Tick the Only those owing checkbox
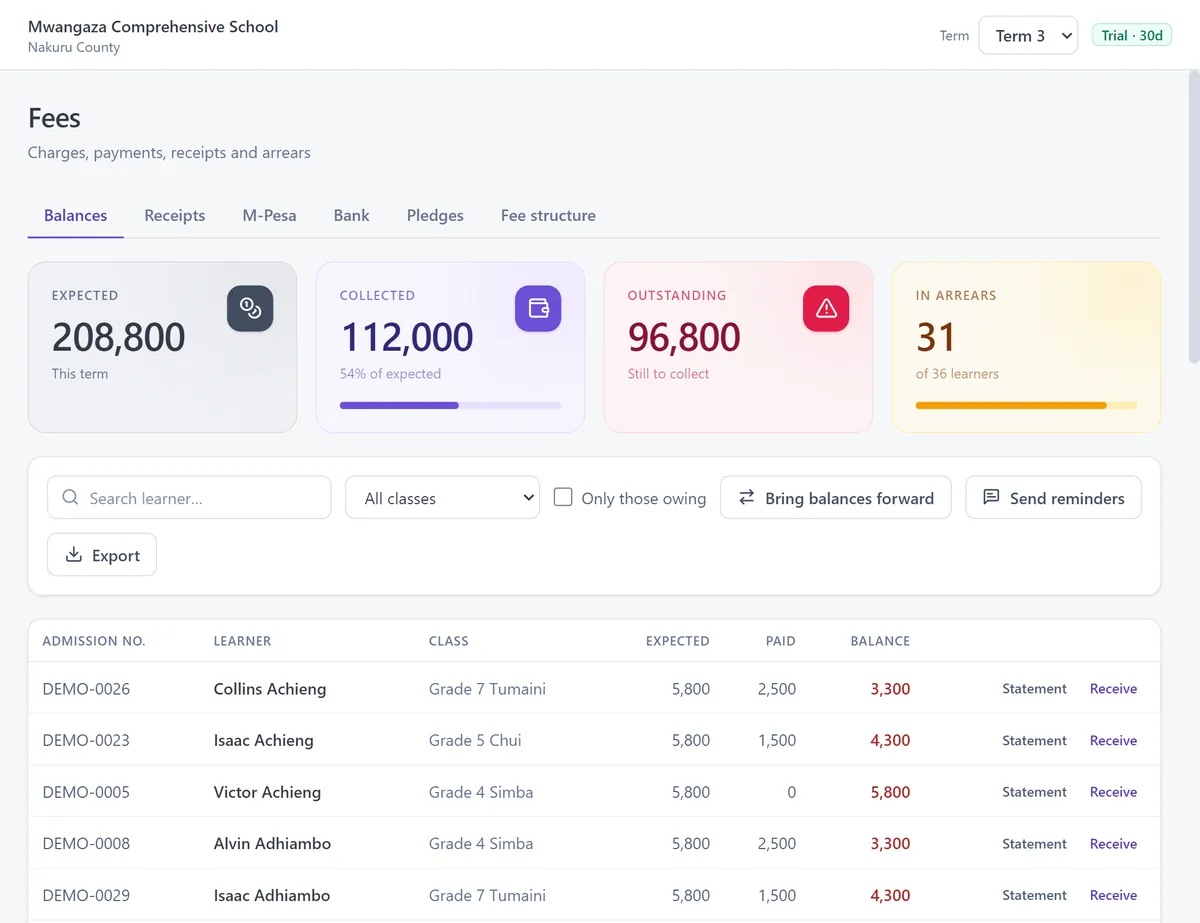1200x923 pixels. 563,497
